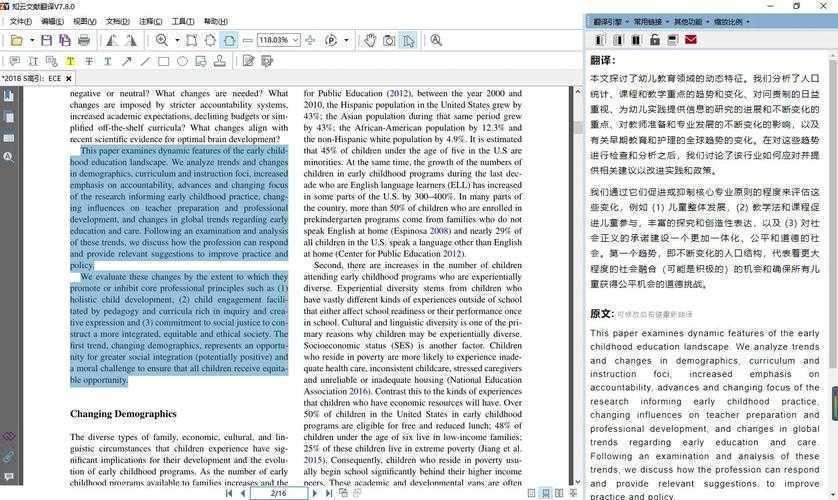Click the edit annotation pencil icon
838x500 pixels.
(249, 61)
